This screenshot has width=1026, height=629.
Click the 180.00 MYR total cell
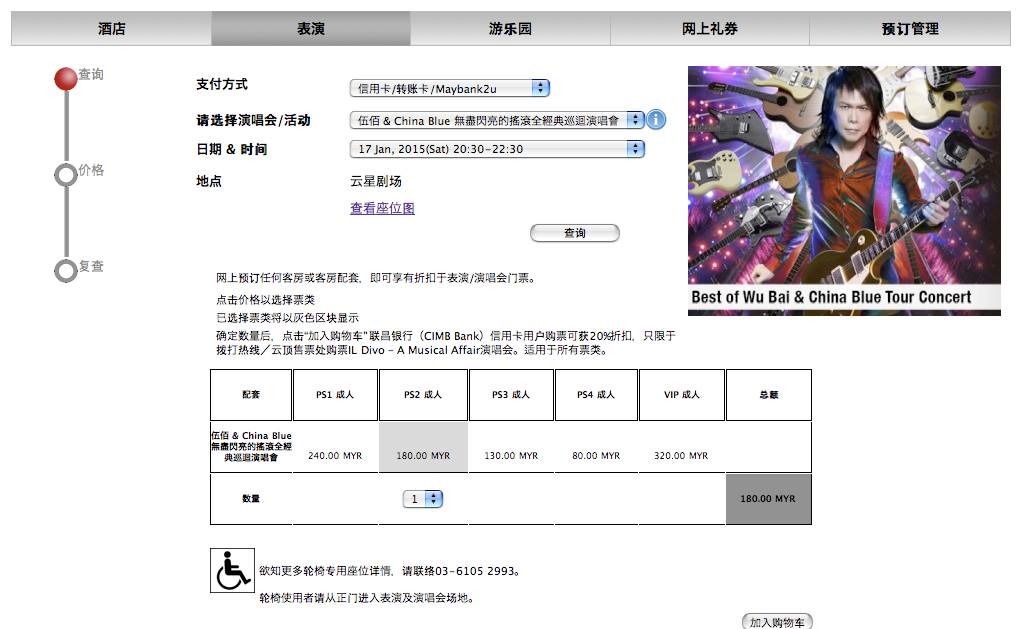click(x=768, y=499)
